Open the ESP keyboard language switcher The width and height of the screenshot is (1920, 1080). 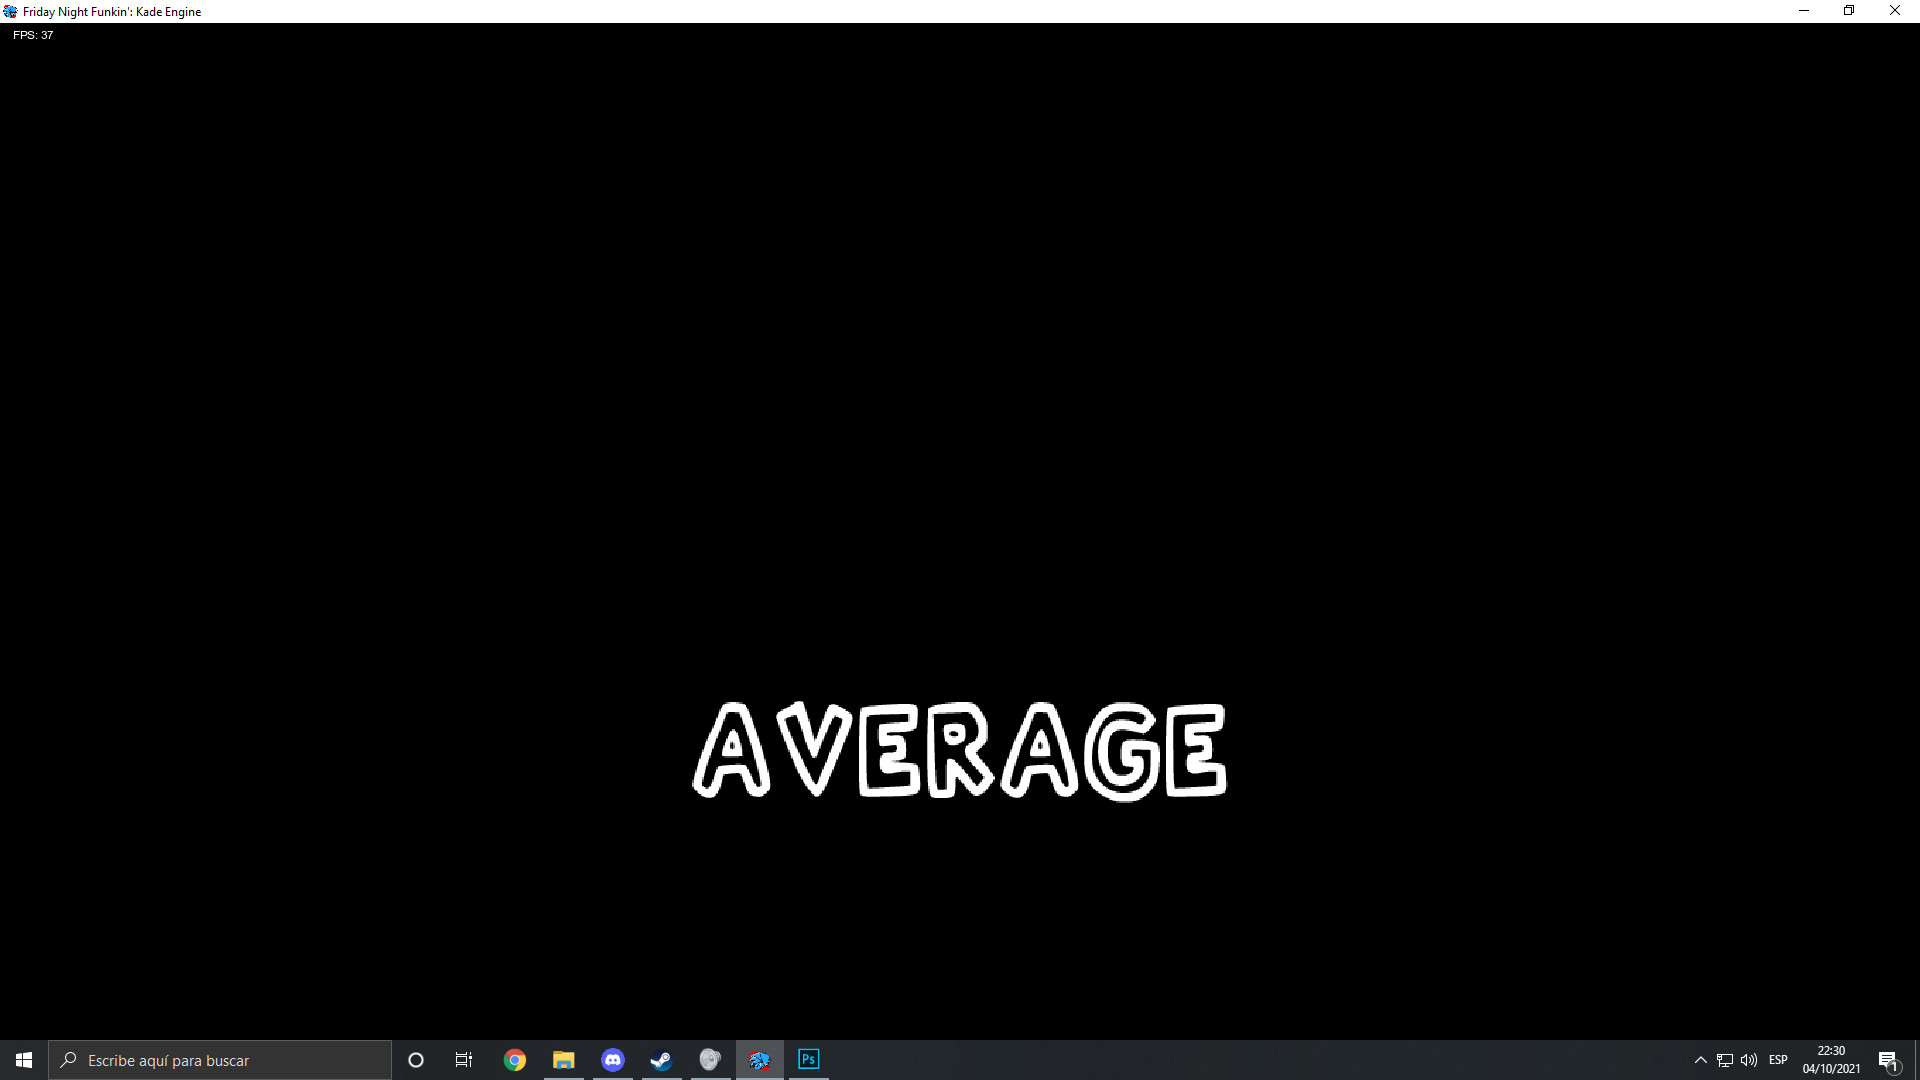pyautogui.click(x=1779, y=1060)
